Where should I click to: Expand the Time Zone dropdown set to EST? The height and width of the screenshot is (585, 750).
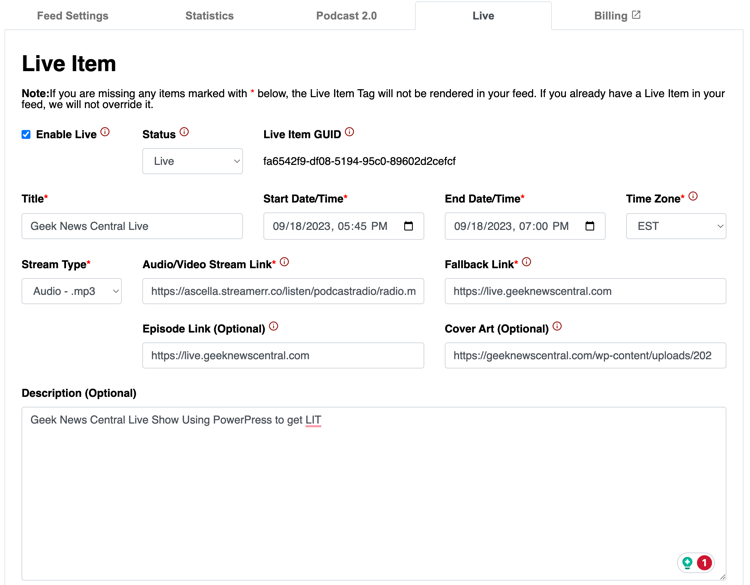[676, 226]
